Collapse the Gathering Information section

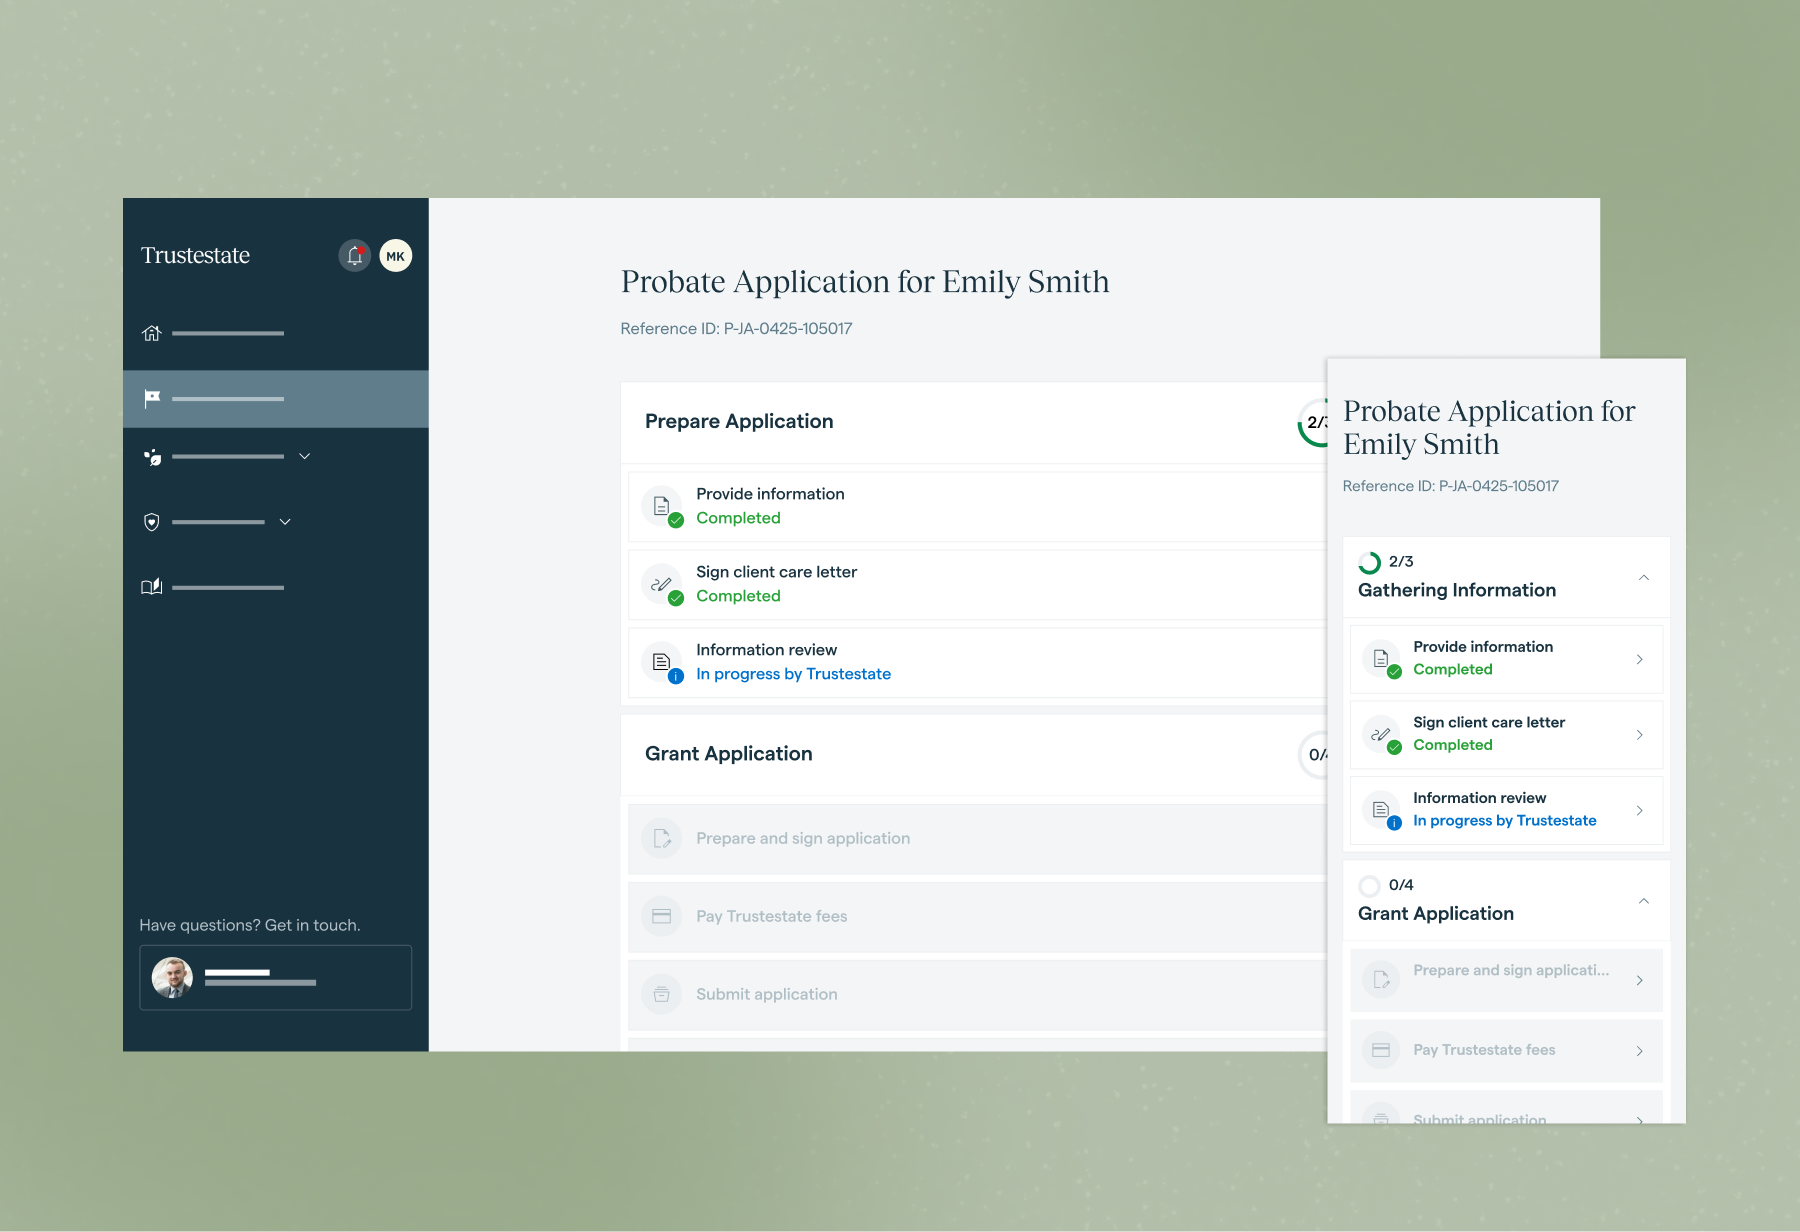[x=1643, y=578]
